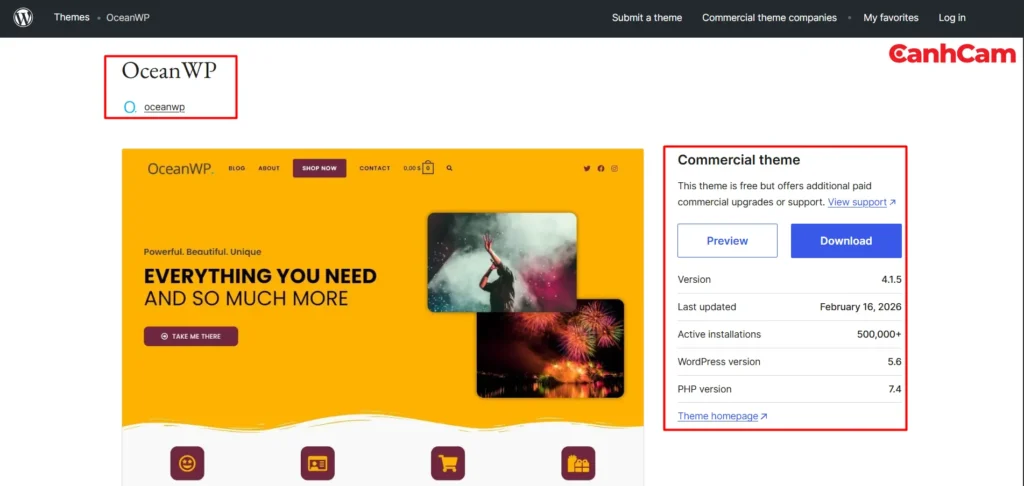Click the WordPress logo icon
The width and height of the screenshot is (1024, 486).
[x=23, y=18]
